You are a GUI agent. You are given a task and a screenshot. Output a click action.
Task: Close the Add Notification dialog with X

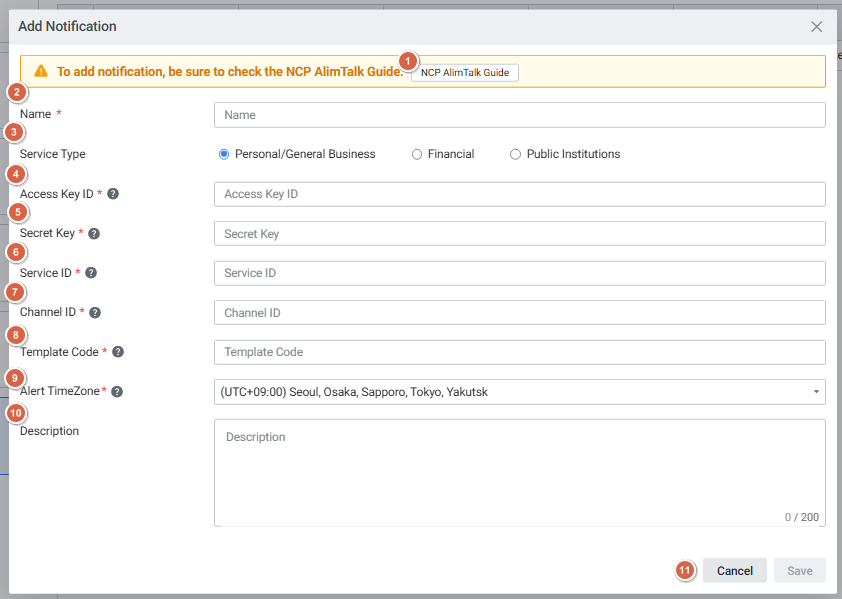(816, 27)
